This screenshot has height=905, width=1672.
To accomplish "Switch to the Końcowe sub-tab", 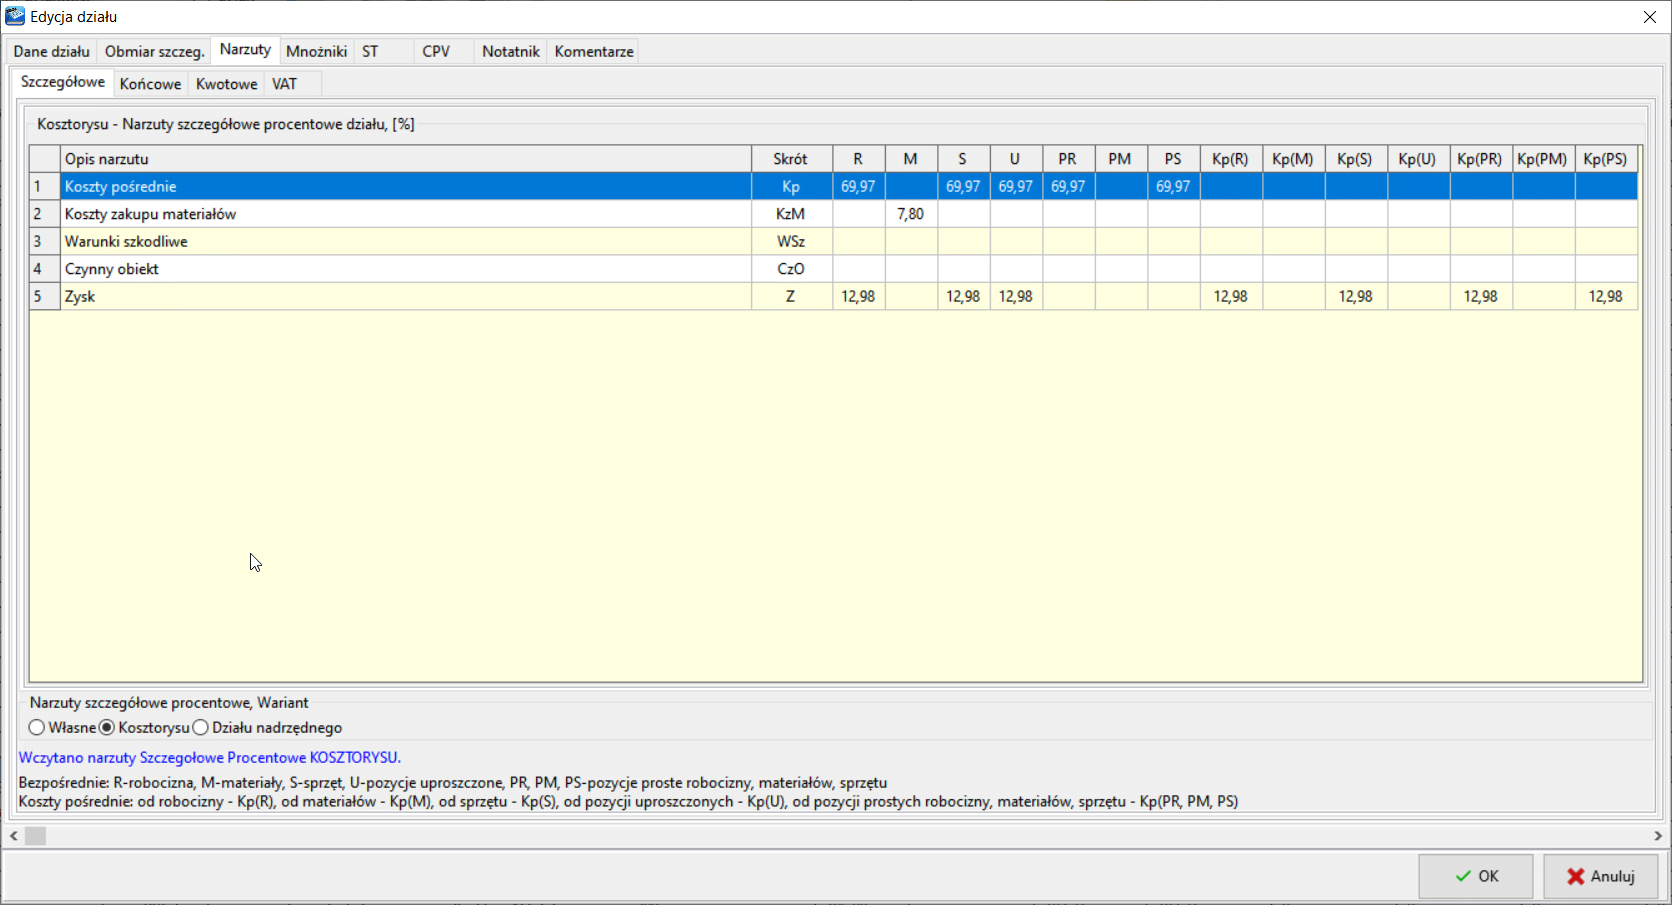I will (x=150, y=84).
